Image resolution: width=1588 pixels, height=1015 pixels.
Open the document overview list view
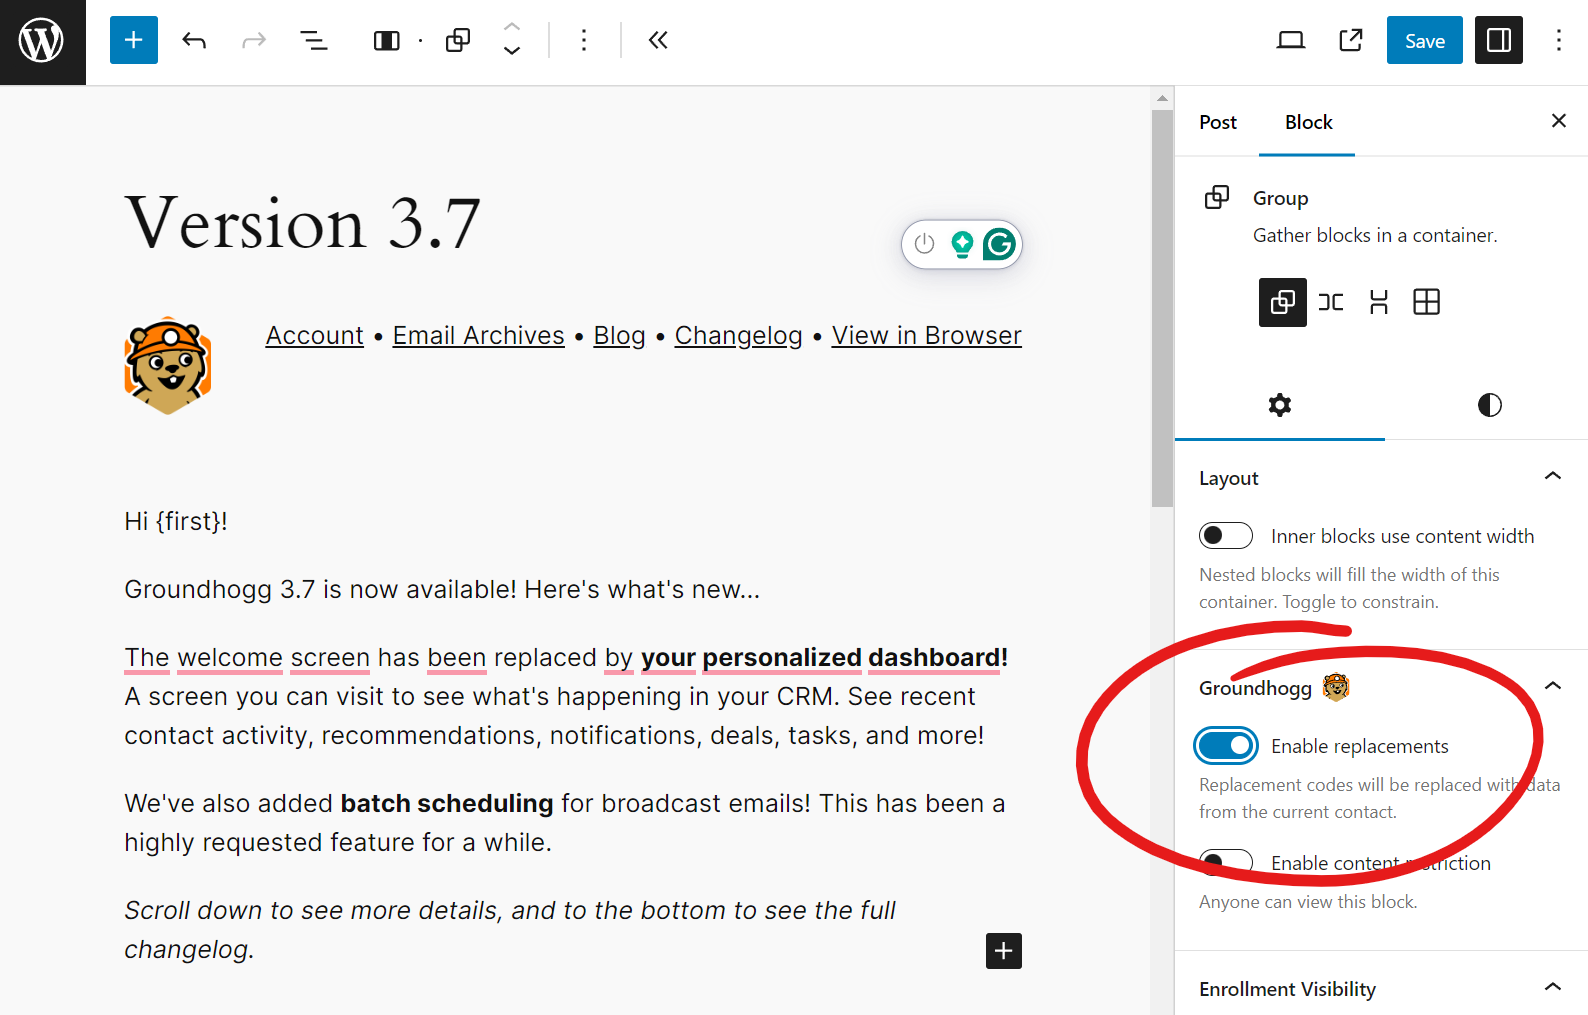point(314,40)
